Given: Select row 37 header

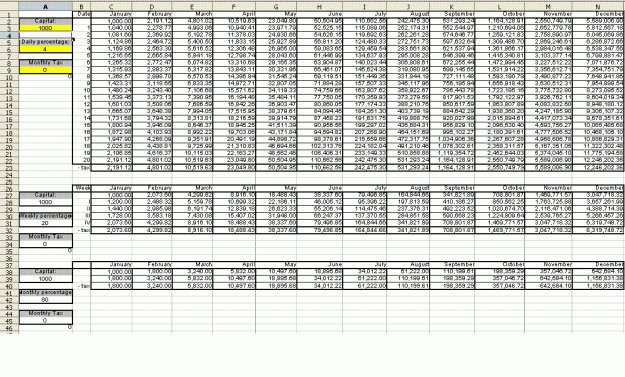Looking at the screenshot, I should point(9,265).
